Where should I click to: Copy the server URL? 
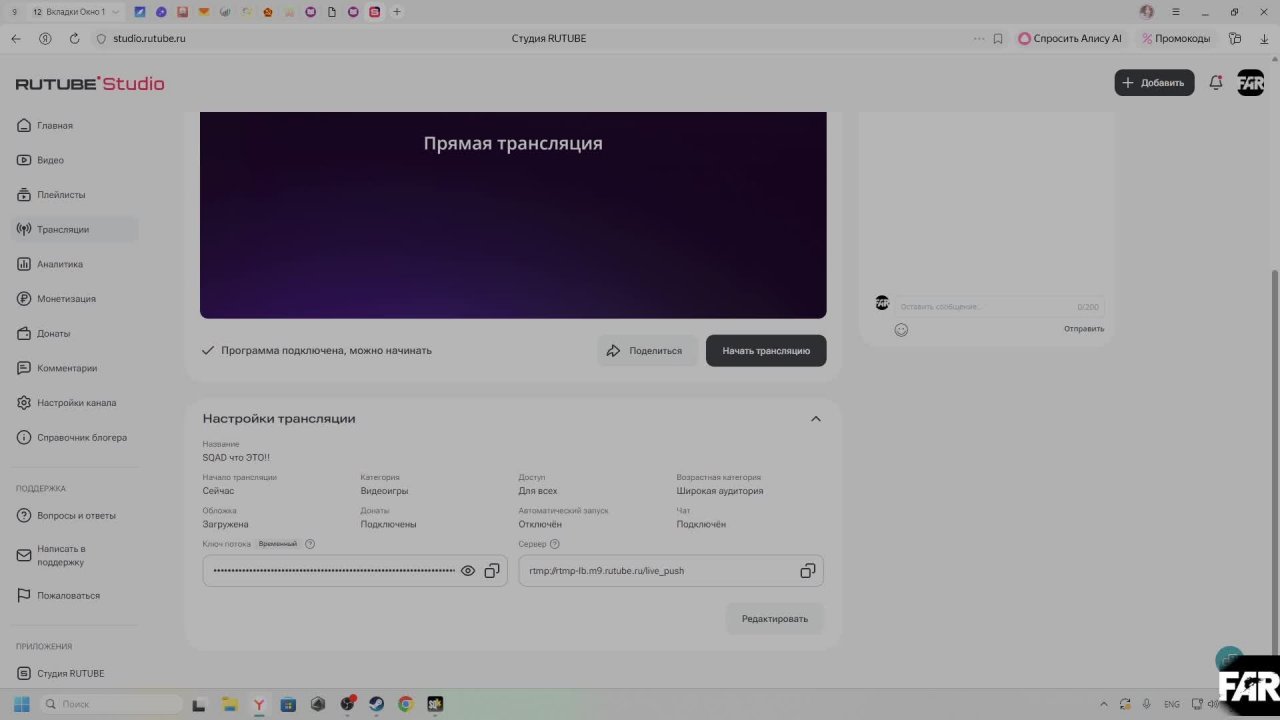[808, 571]
